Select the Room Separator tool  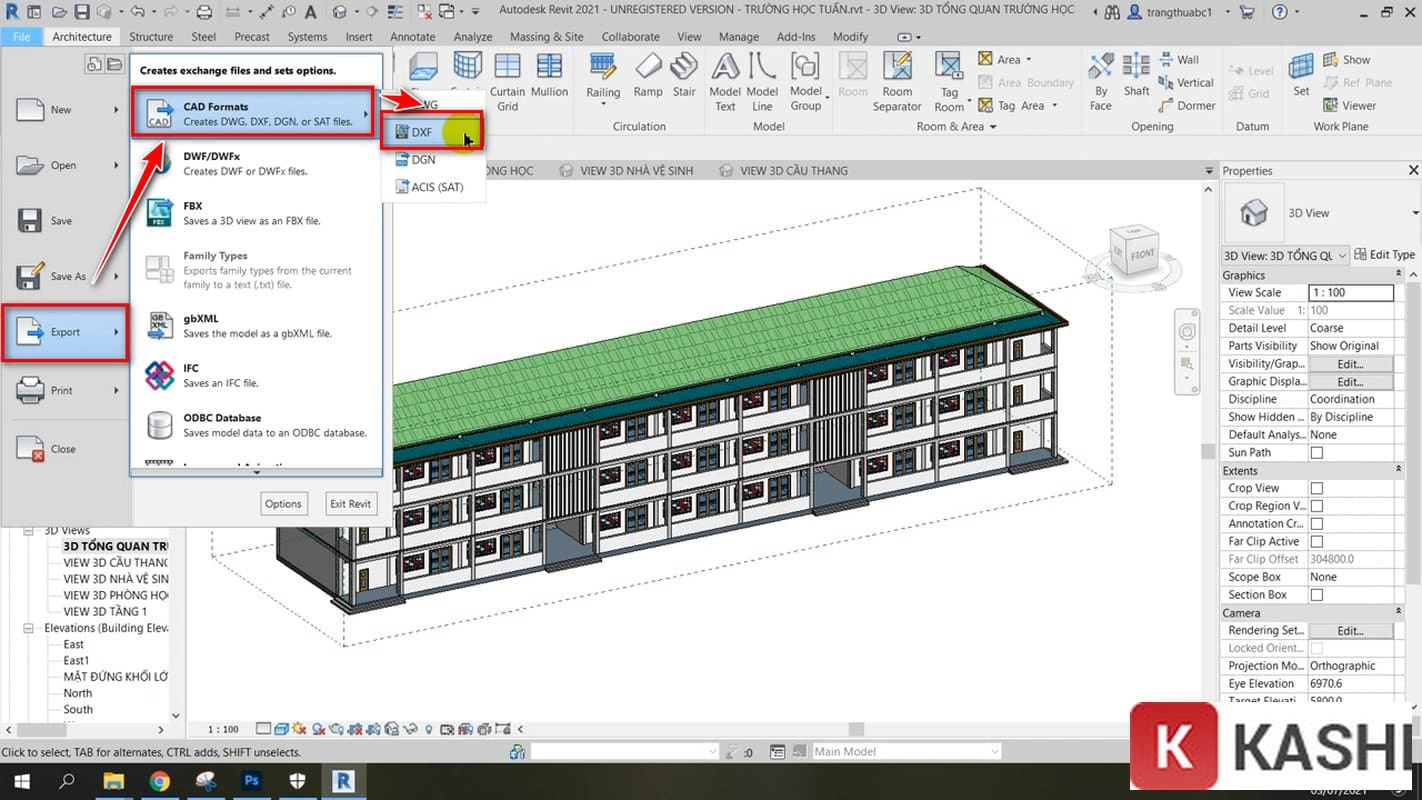point(897,80)
